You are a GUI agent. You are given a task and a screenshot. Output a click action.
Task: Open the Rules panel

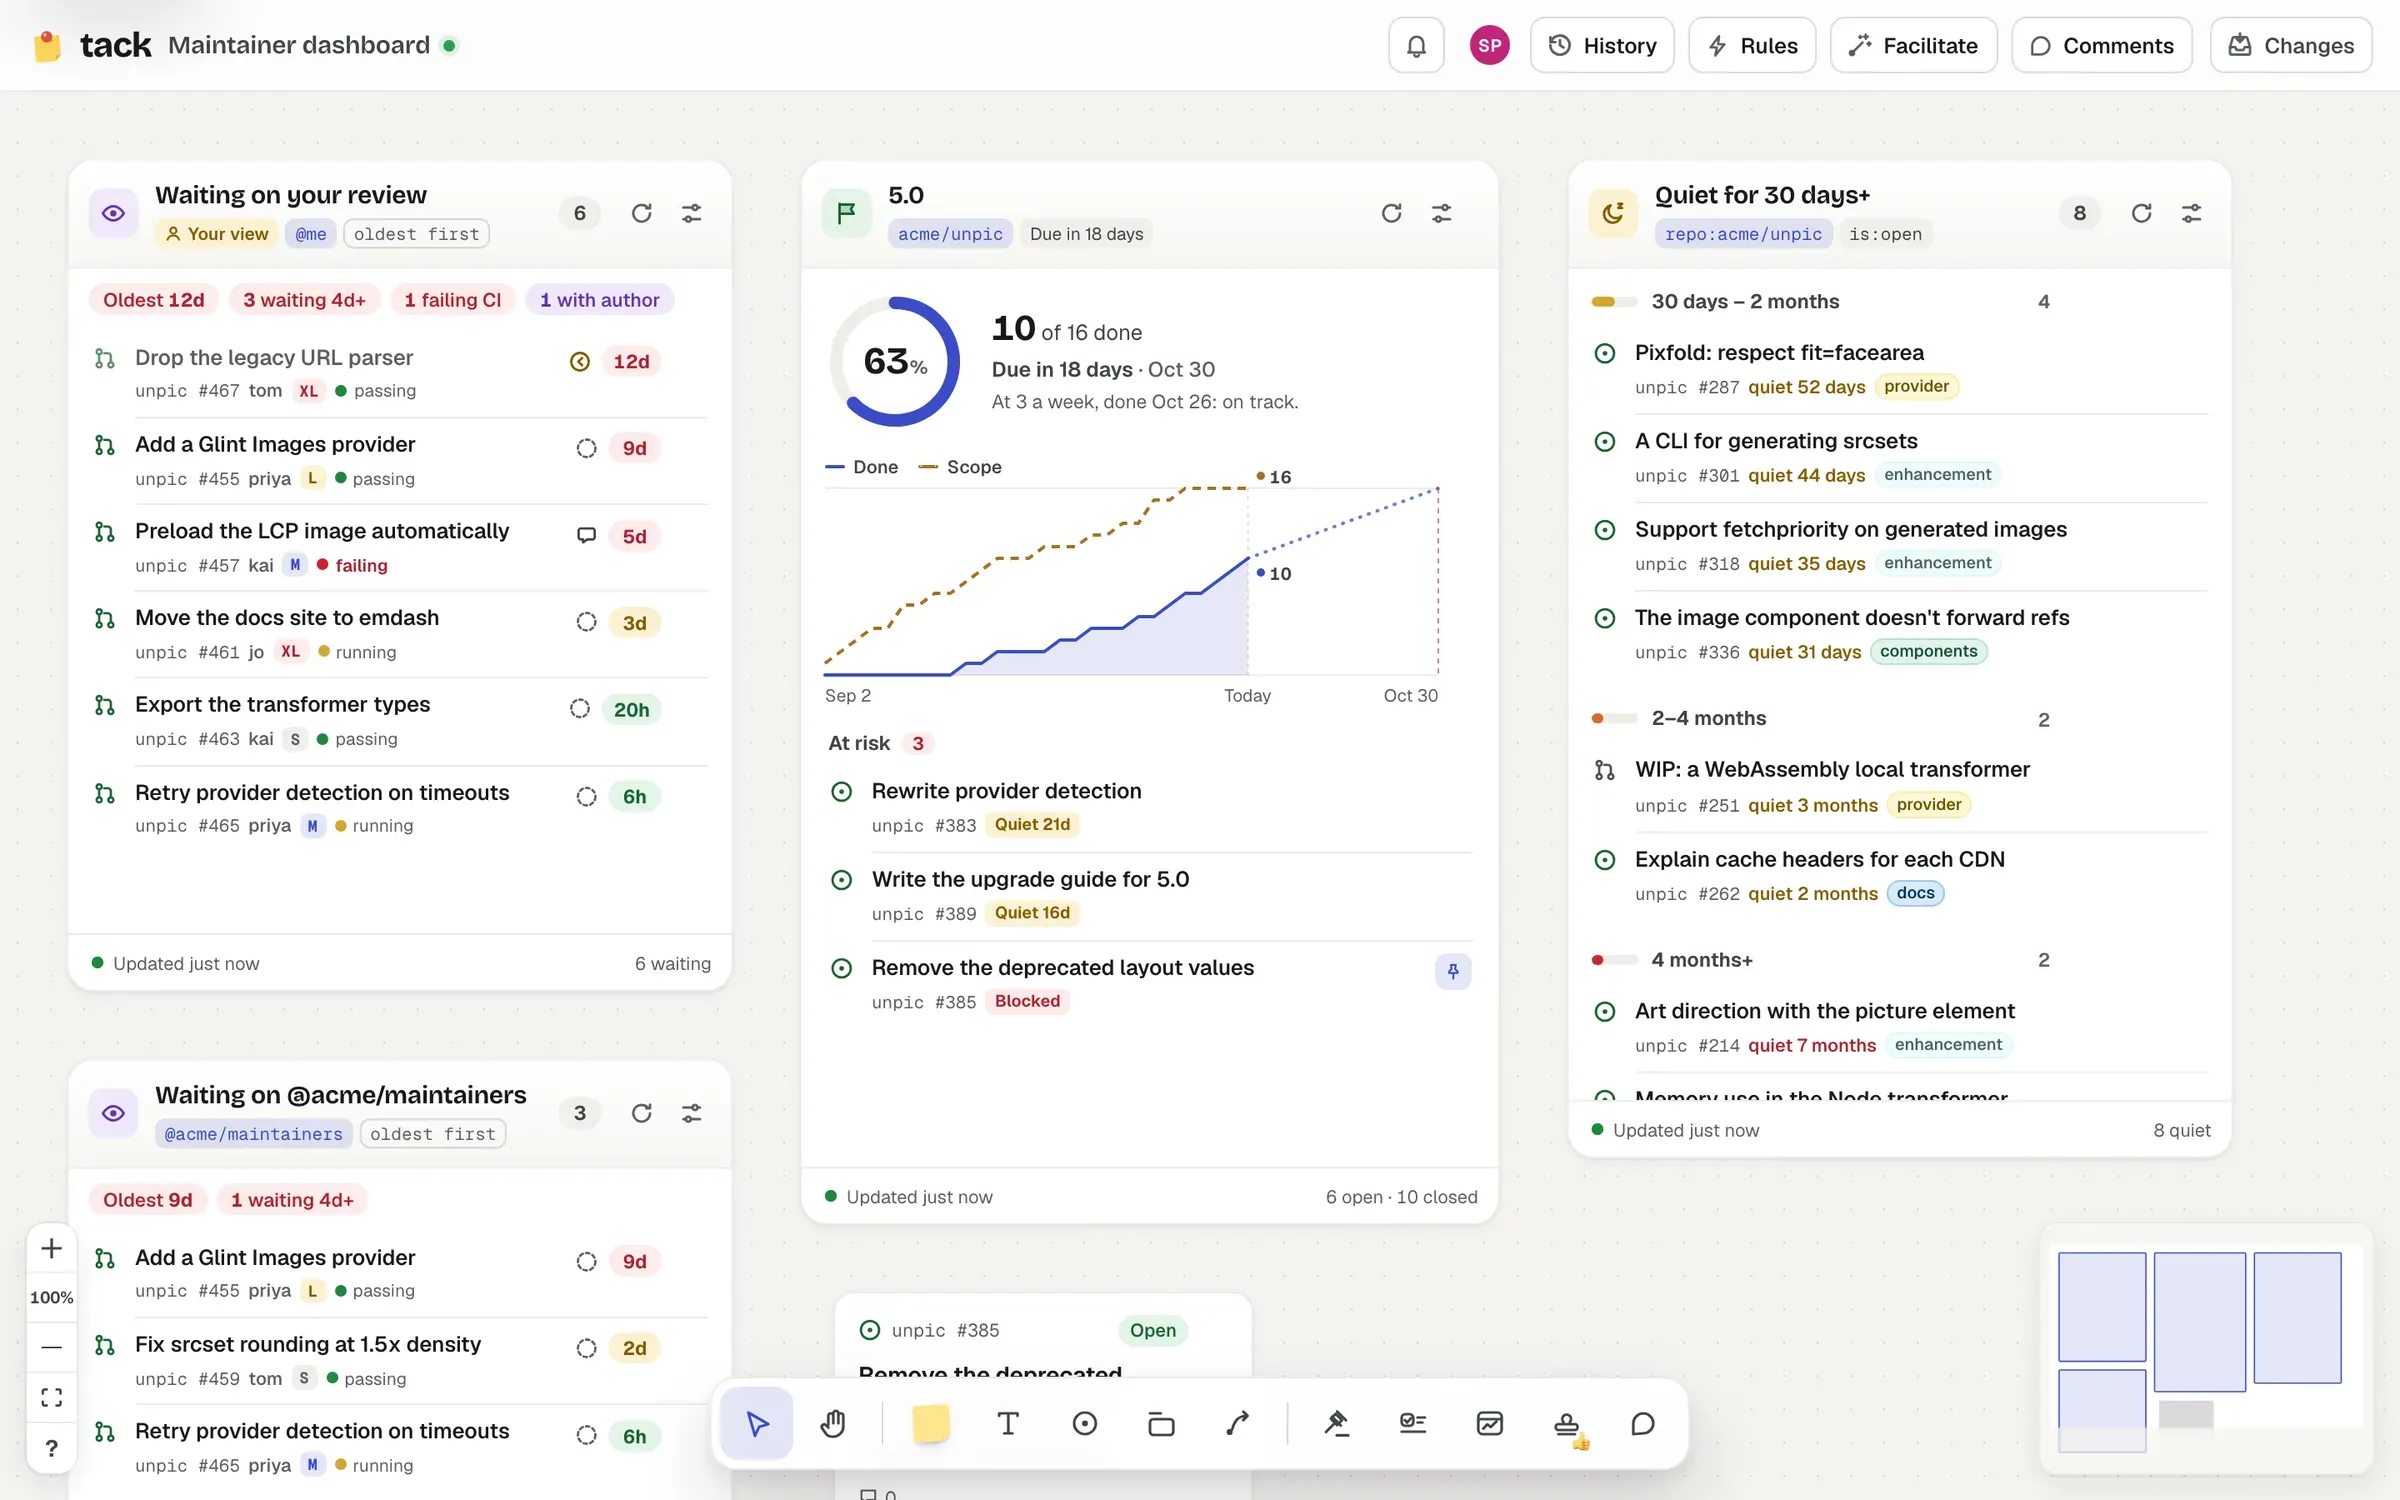(x=1752, y=45)
